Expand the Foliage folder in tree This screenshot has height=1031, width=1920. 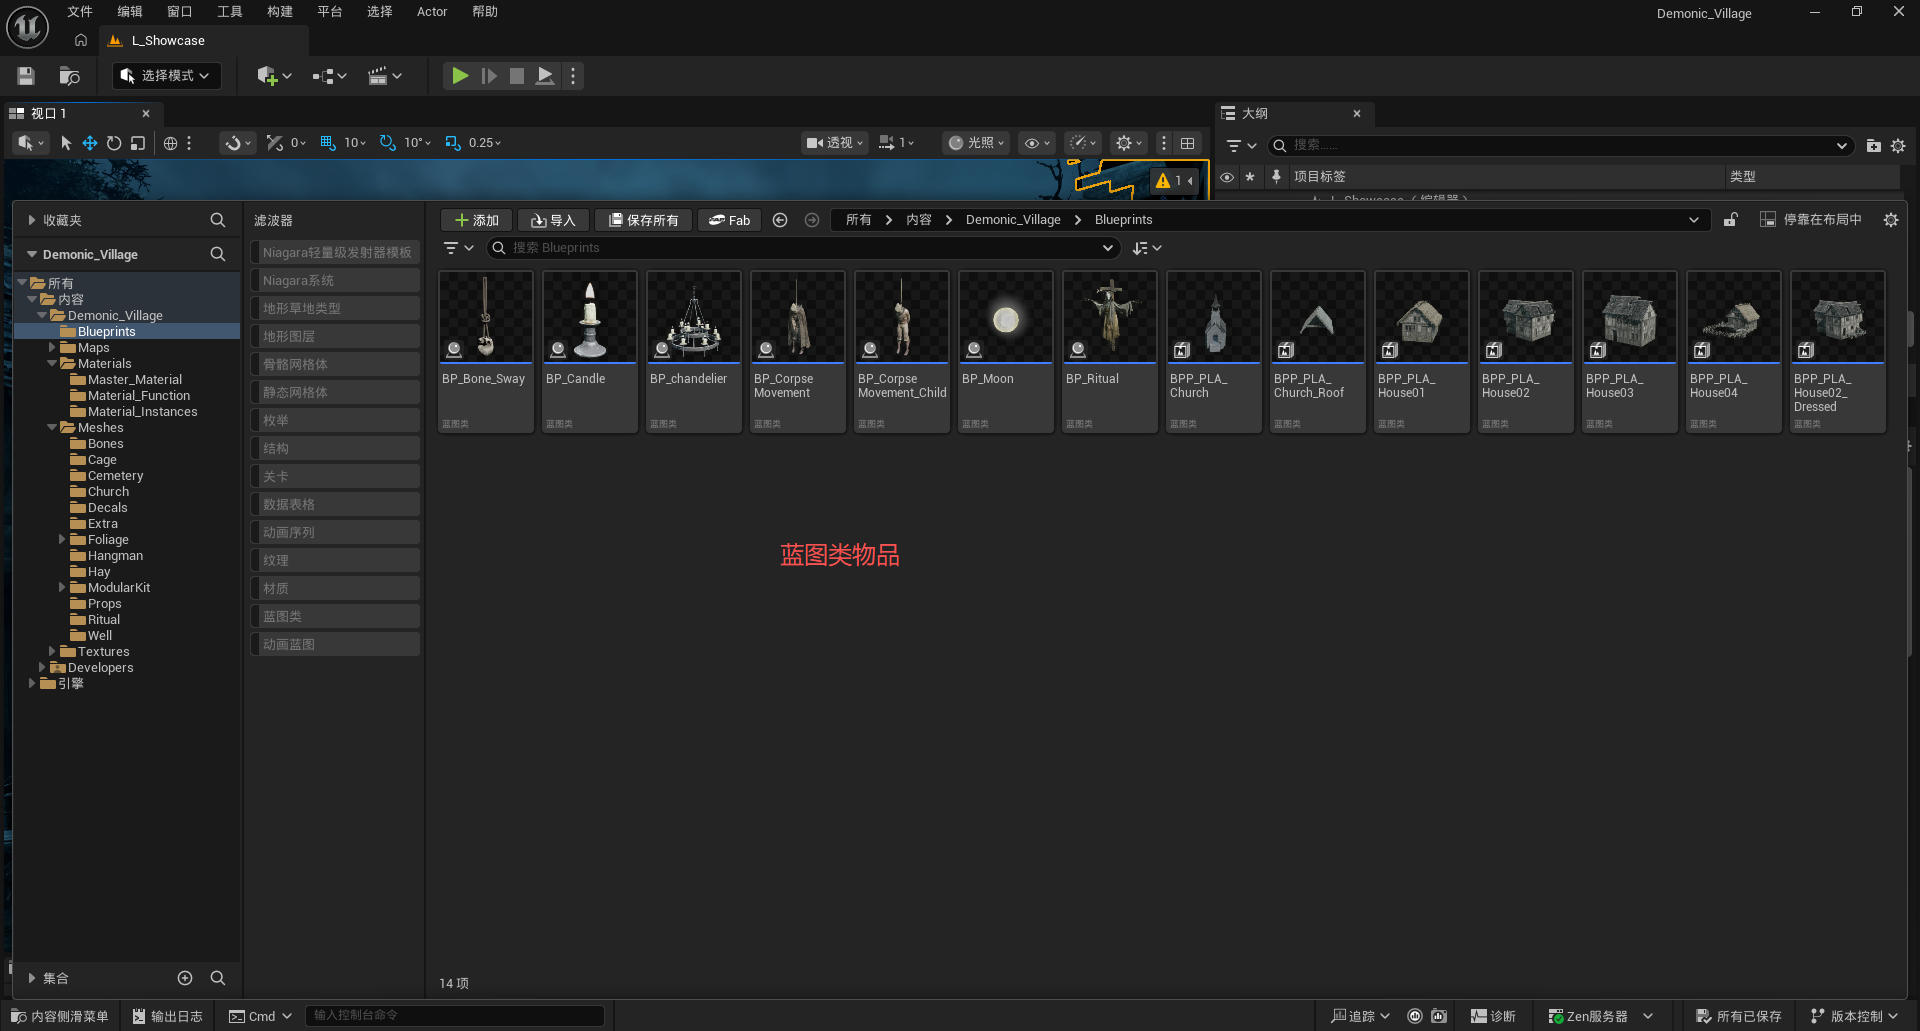click(62, 540)
